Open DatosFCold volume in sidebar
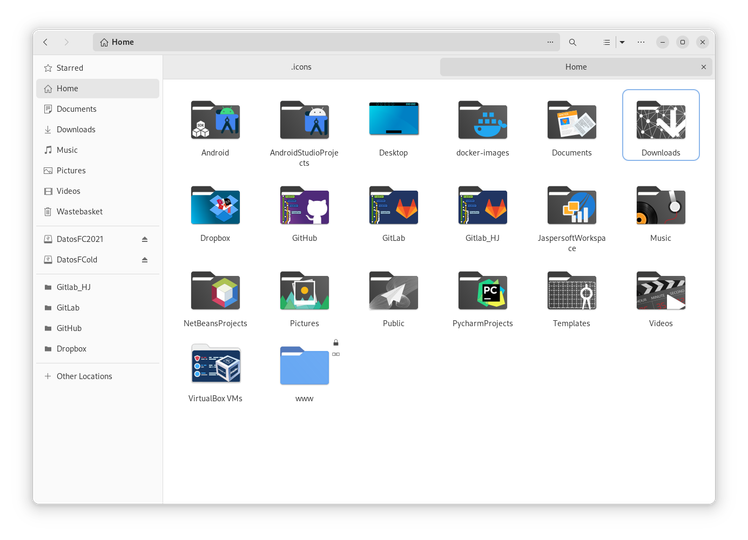This screenshot has width=748, height=540. (98, 260)
